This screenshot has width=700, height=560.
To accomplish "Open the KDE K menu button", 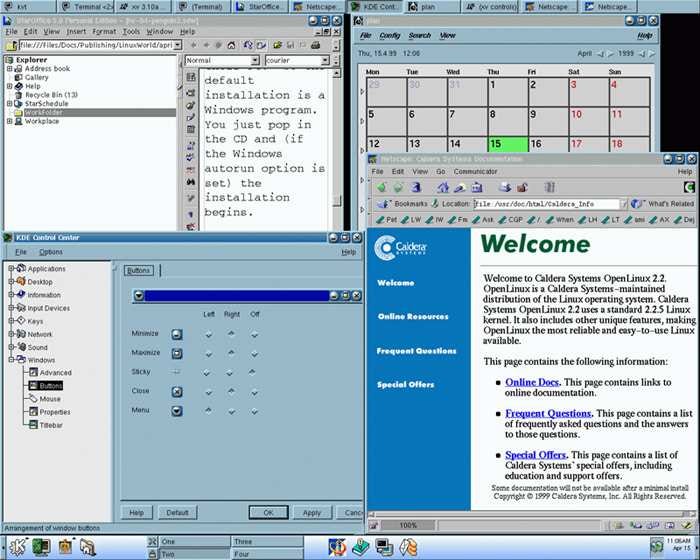I will pos(17,547).
